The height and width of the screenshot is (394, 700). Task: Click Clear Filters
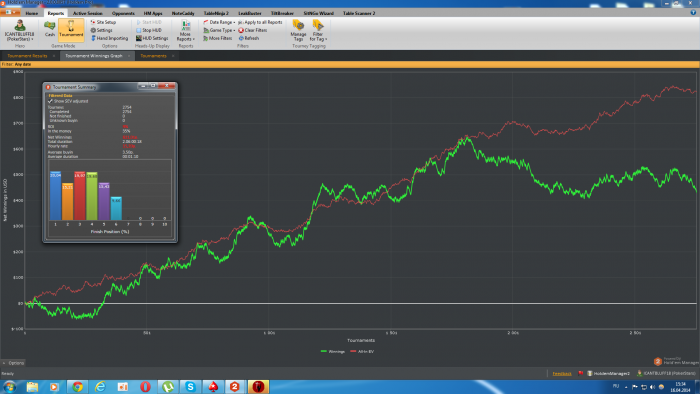click(253, 30)
